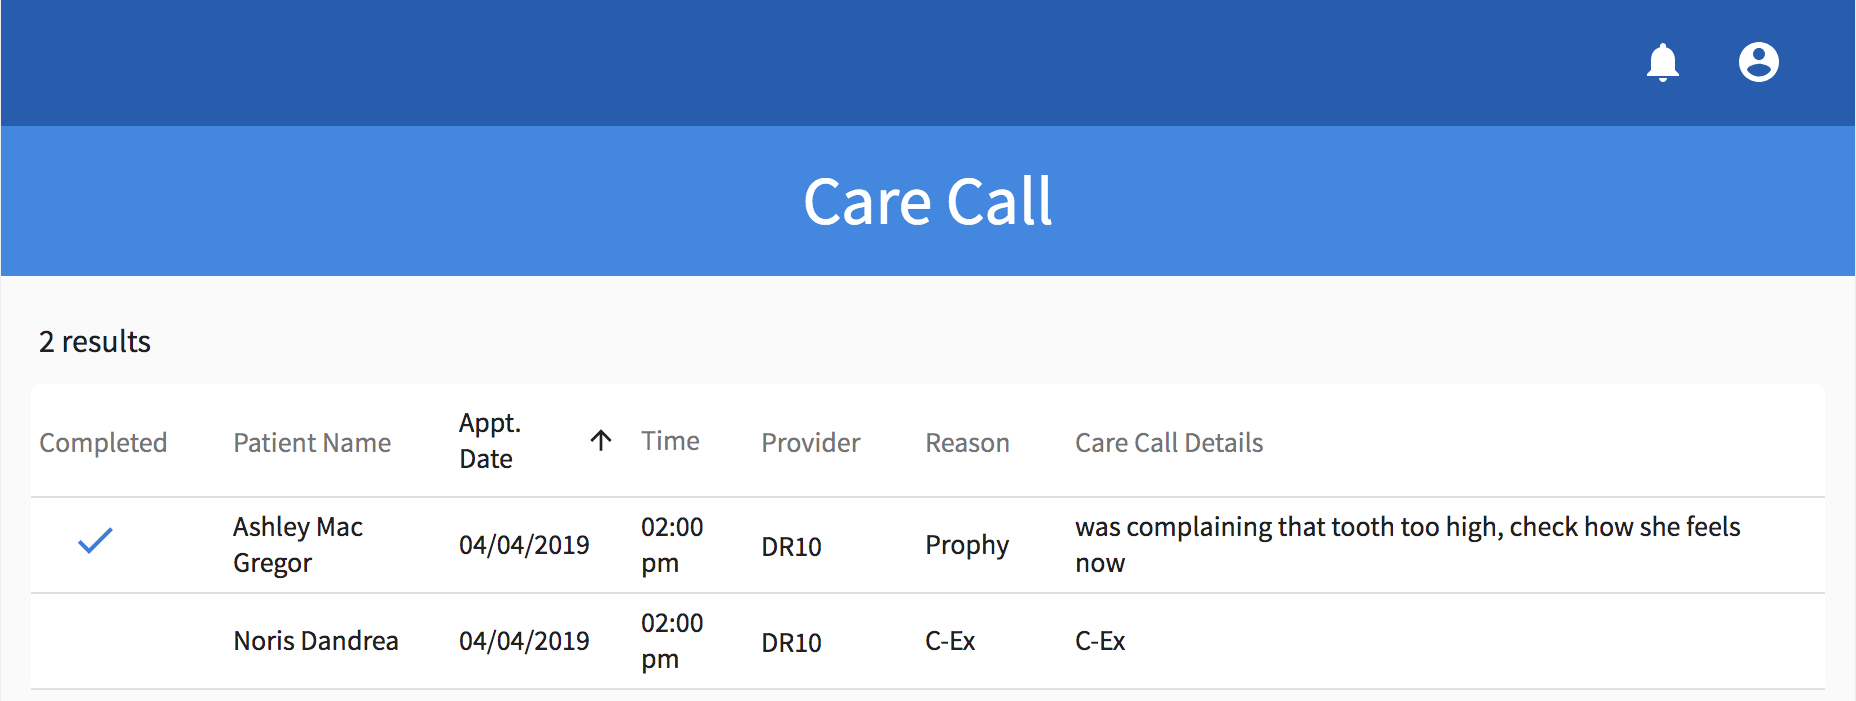Sort by Reason column header
The width and height of the screenshot is (1856, 701).
[967, 443]
